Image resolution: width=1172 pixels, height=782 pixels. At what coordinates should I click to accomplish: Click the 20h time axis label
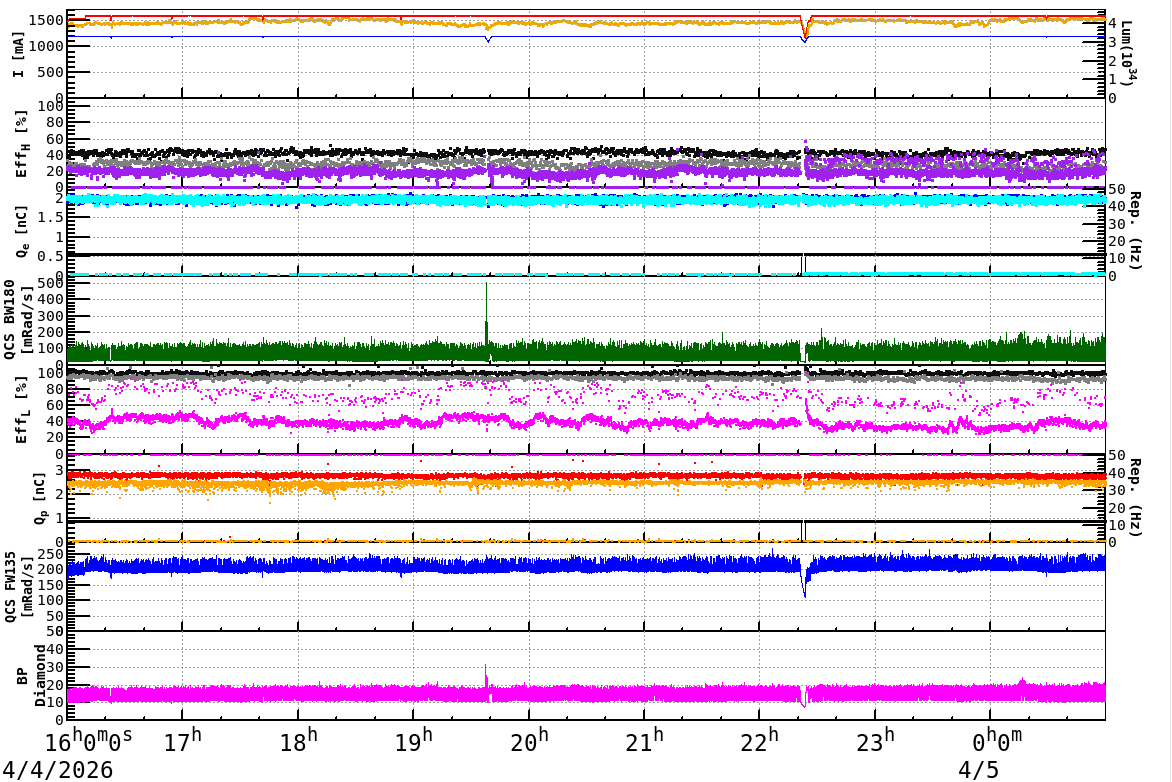click(528, 742)
